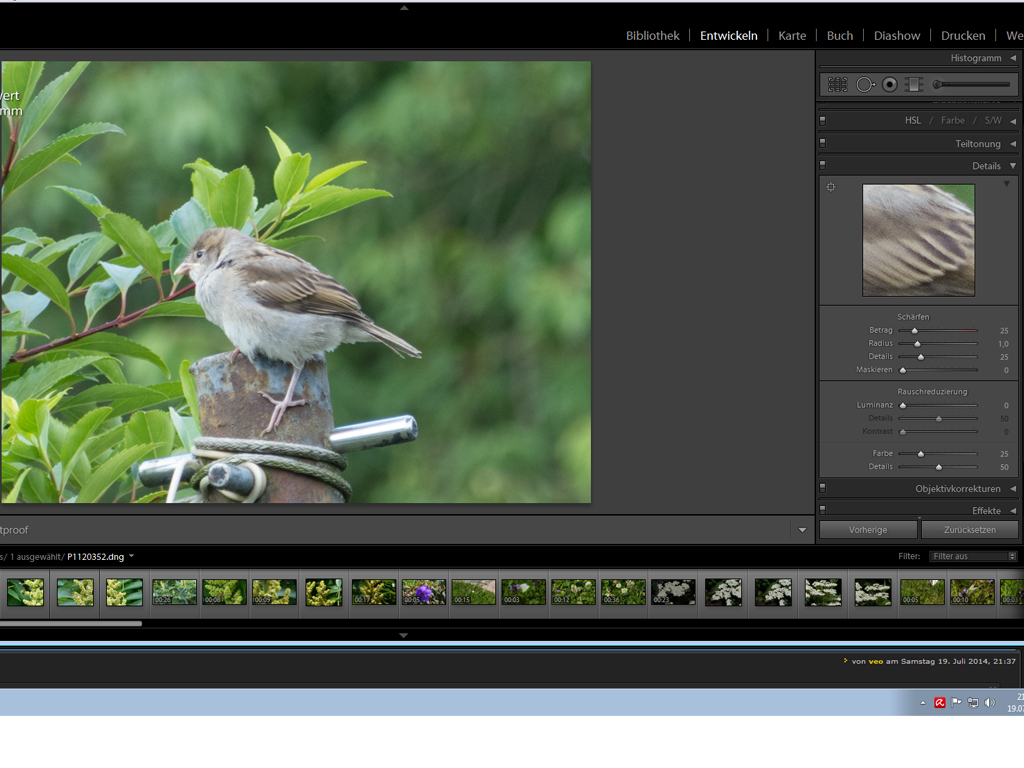Viewport: 1024px width, 768px height.
Task: Toggle the Teiltonung panel switch
Action: point(823,143)
